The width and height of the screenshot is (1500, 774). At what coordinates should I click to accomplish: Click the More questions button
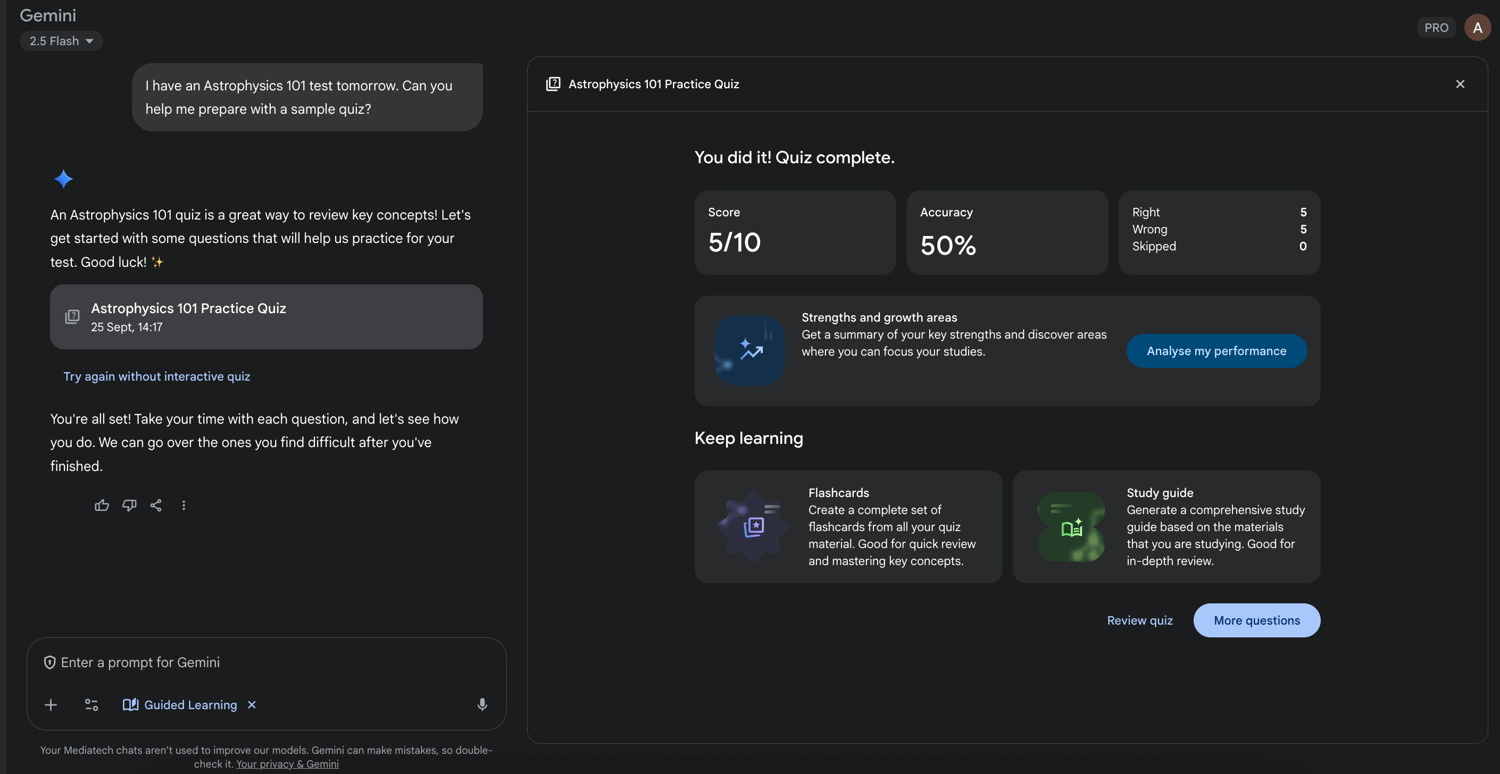click(1257, 621)
